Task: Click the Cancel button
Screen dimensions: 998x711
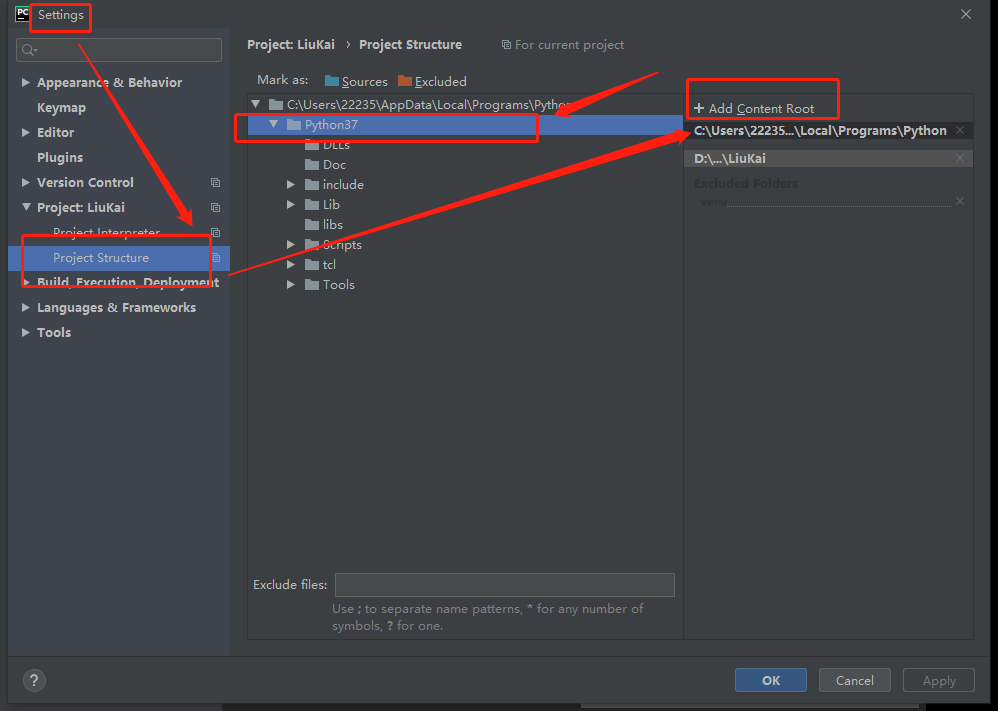Action: (854, 680)
